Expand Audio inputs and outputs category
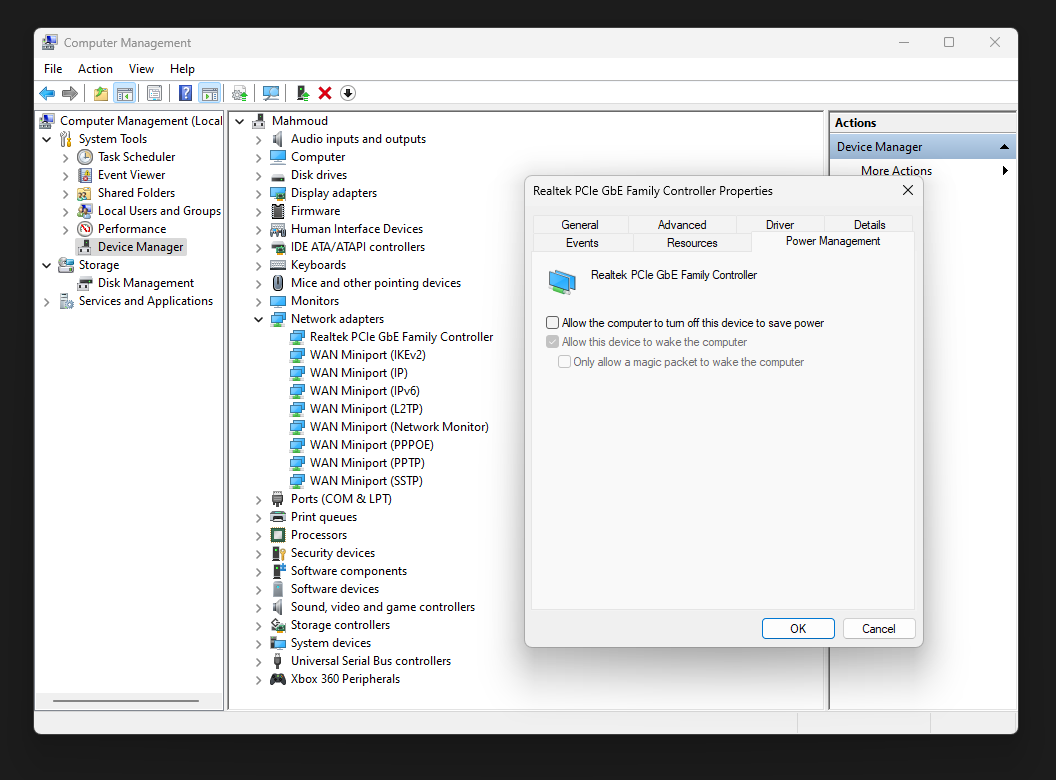This screenshot has width=1056, height=780. pos(259,139)
